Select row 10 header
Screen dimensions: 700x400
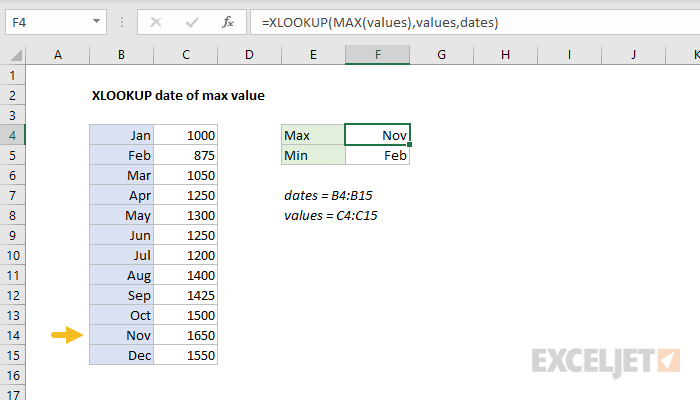(12, 255)
